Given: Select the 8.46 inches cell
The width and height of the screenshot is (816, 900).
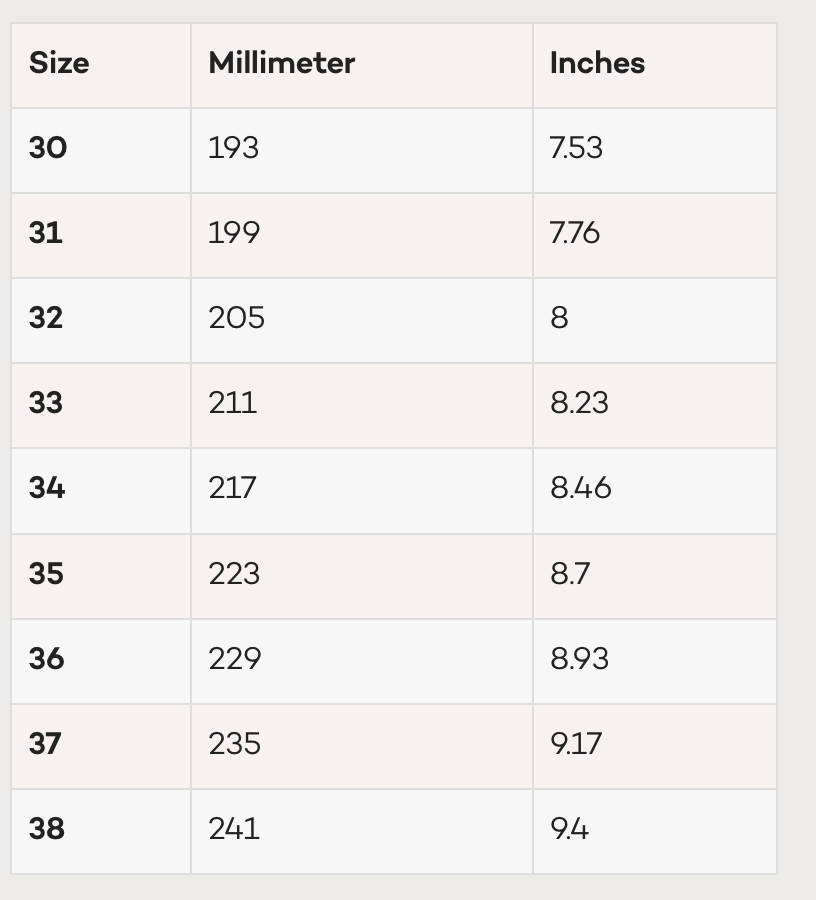Looking at the screenshot, I should click(580, 488).
